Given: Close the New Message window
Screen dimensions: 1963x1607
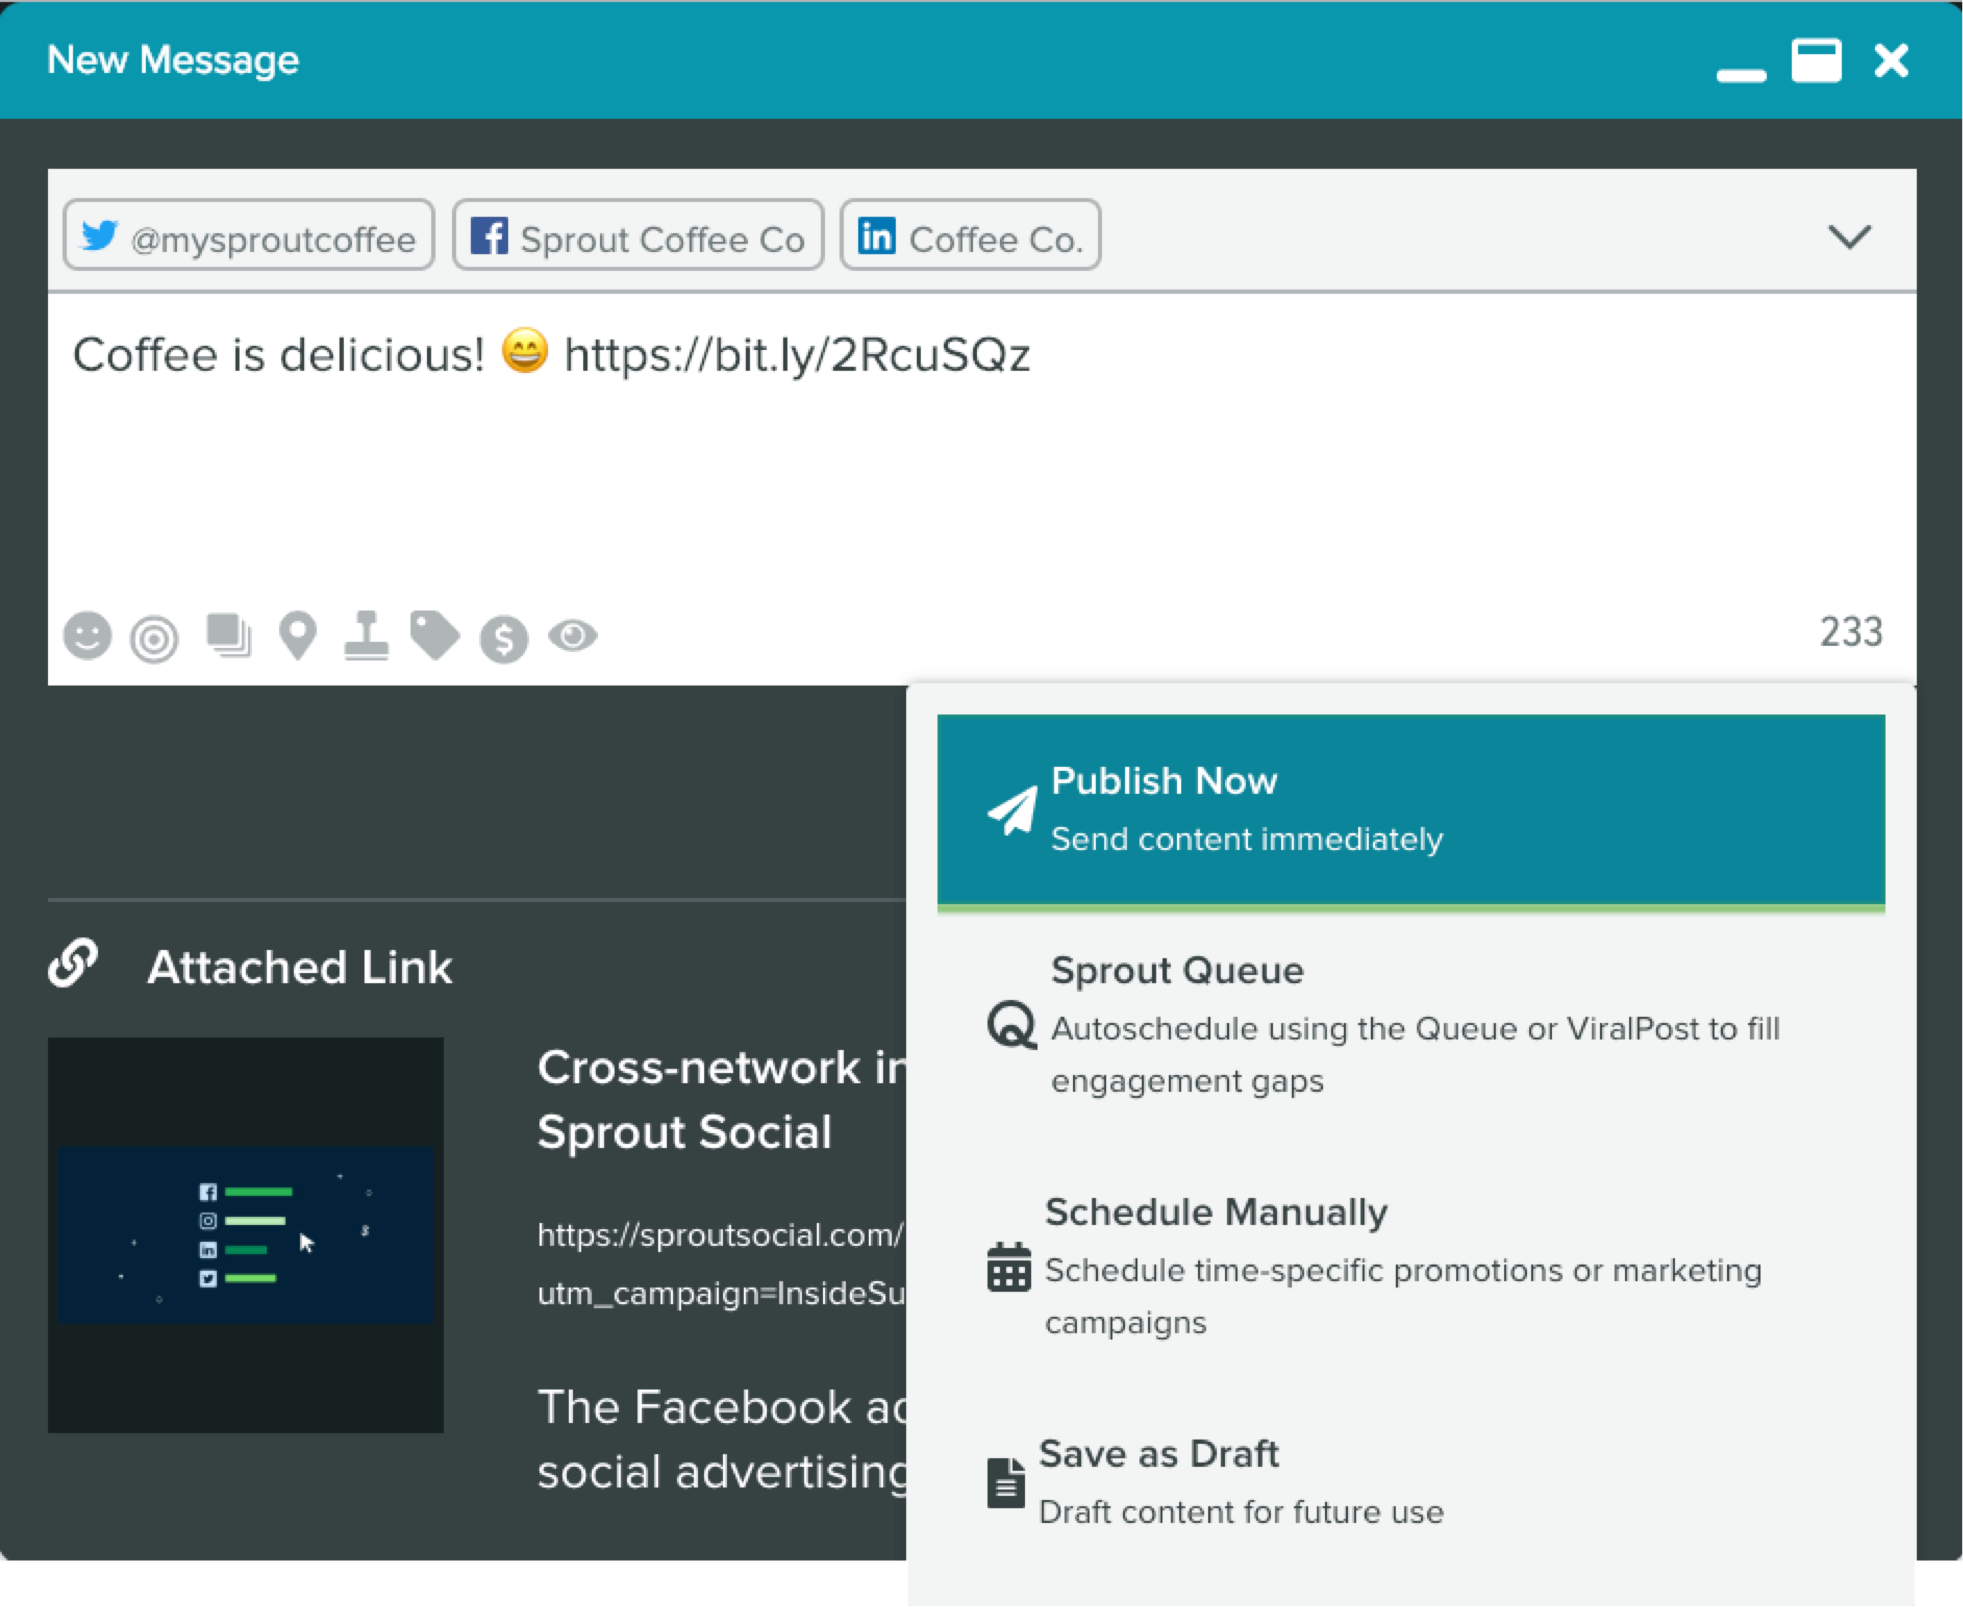Looking at the screenshot, I should 1891,61.
